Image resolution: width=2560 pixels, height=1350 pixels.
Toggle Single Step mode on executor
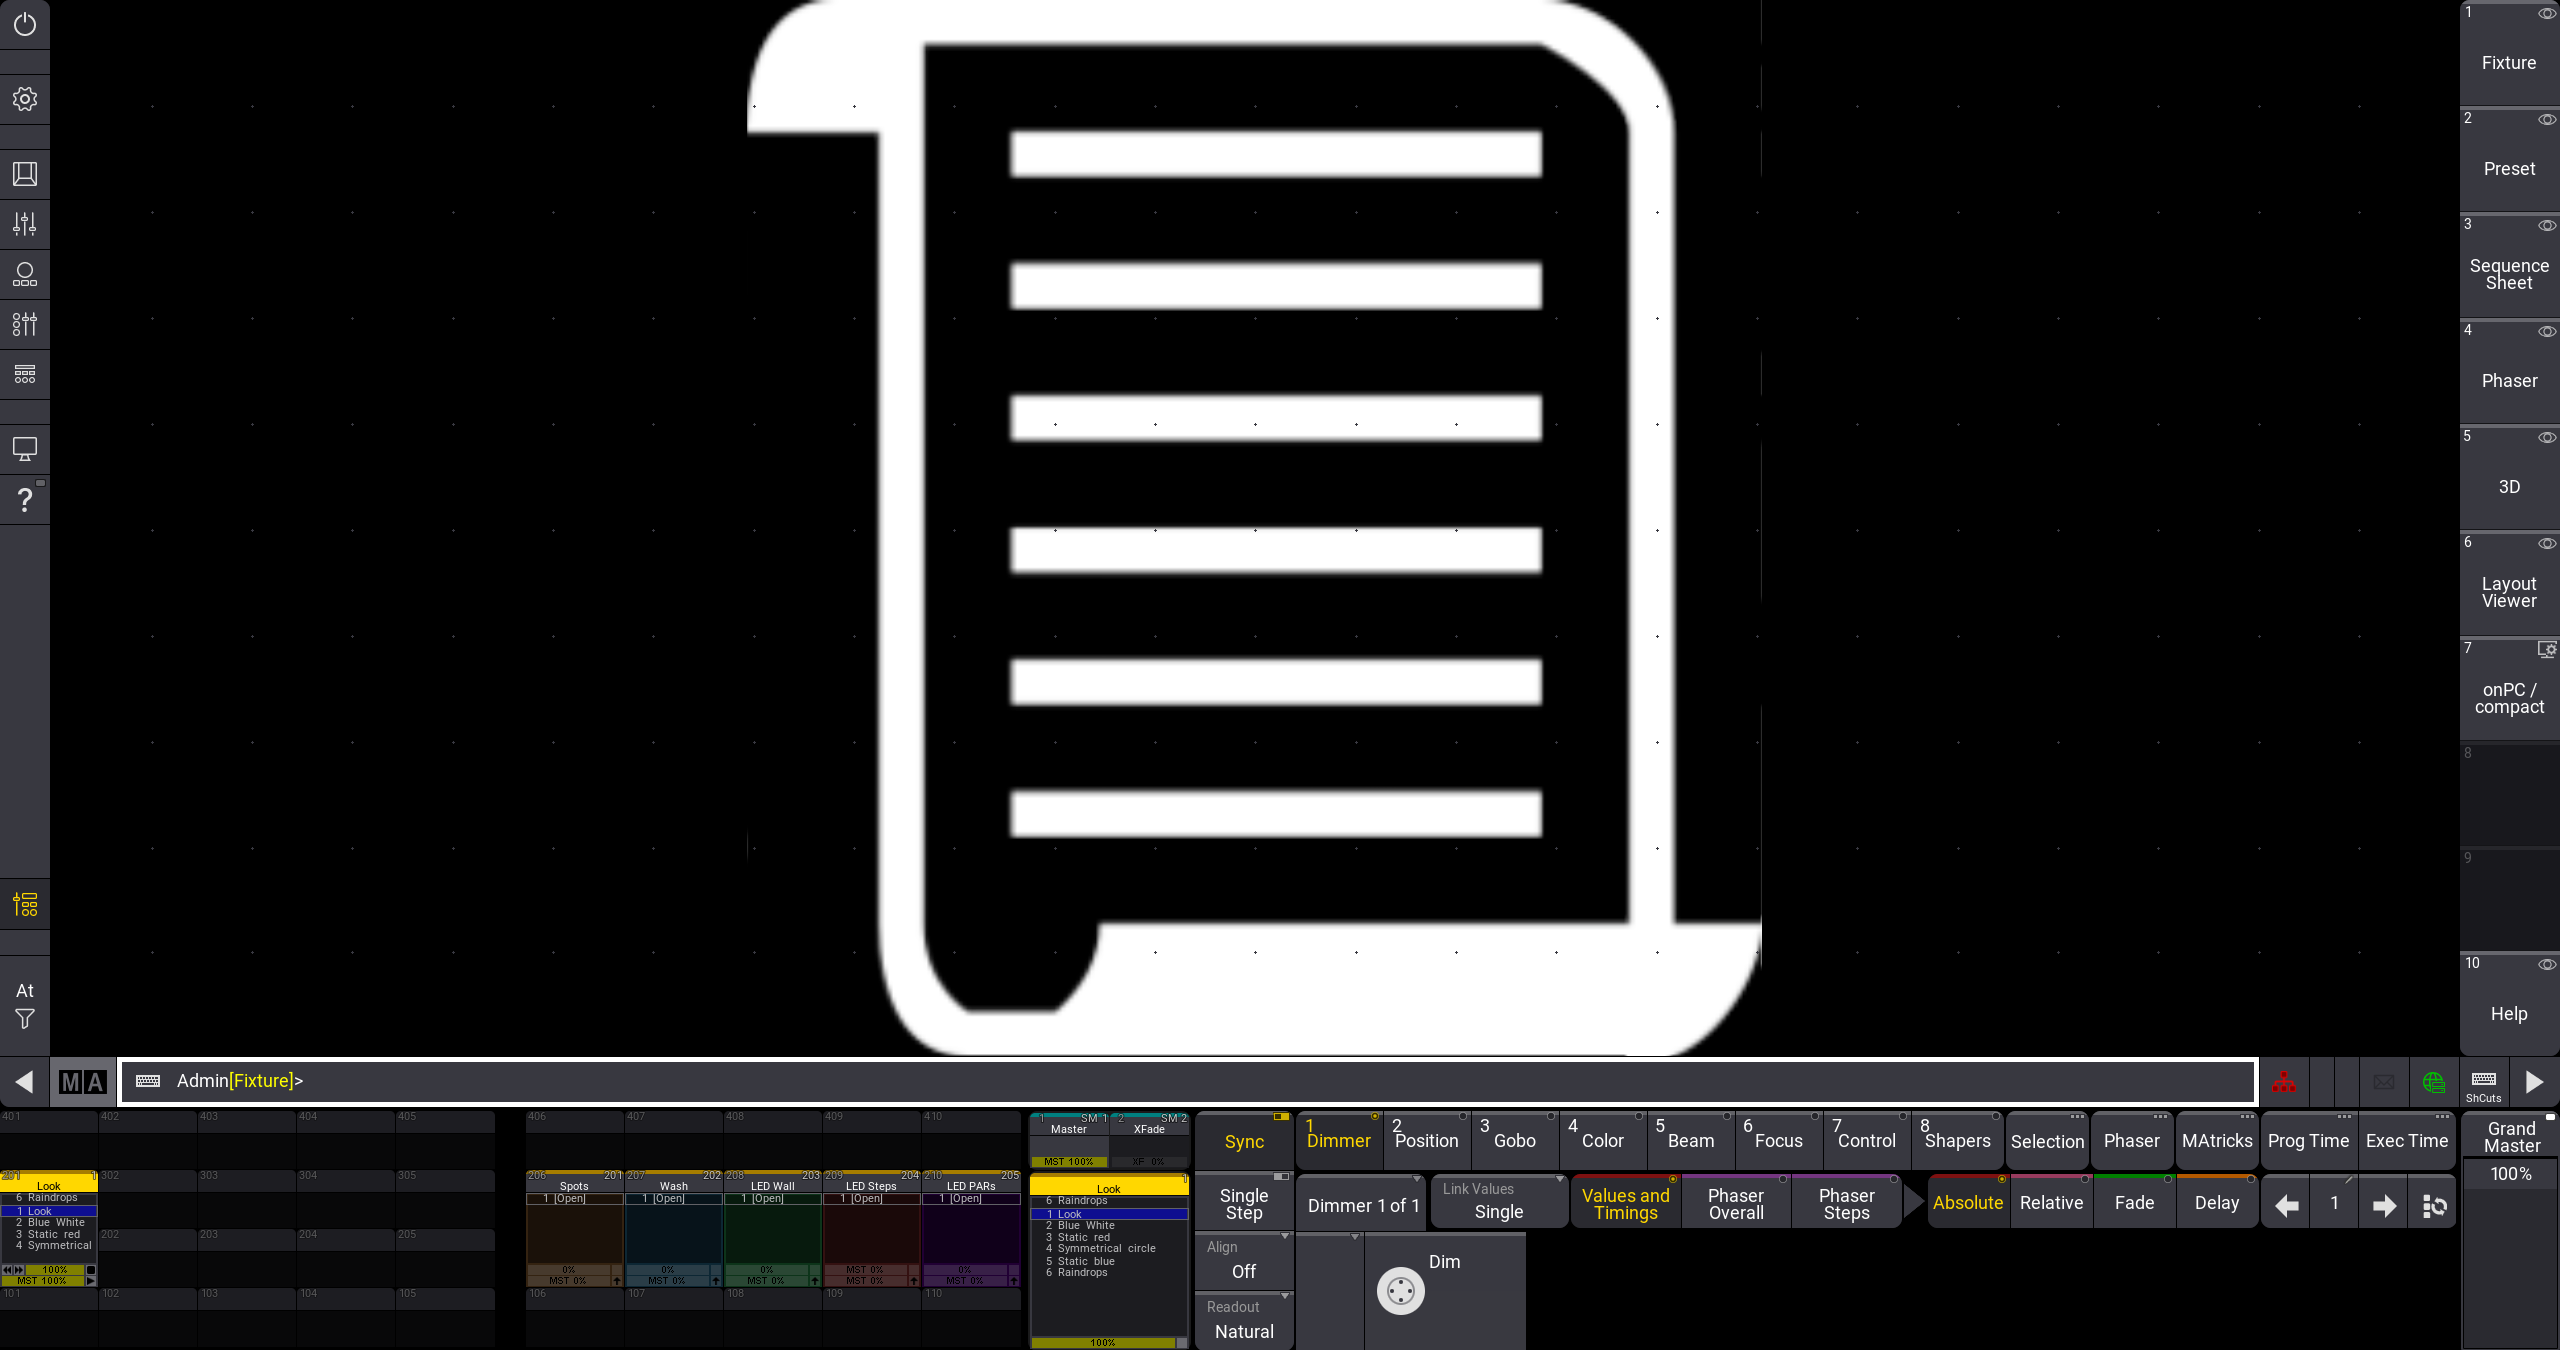coord(1244,1204)
